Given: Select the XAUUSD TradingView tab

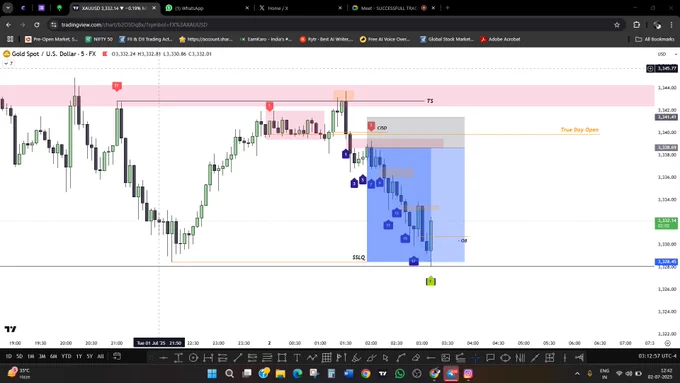Looking at the screenshot, I should (114, 8).
